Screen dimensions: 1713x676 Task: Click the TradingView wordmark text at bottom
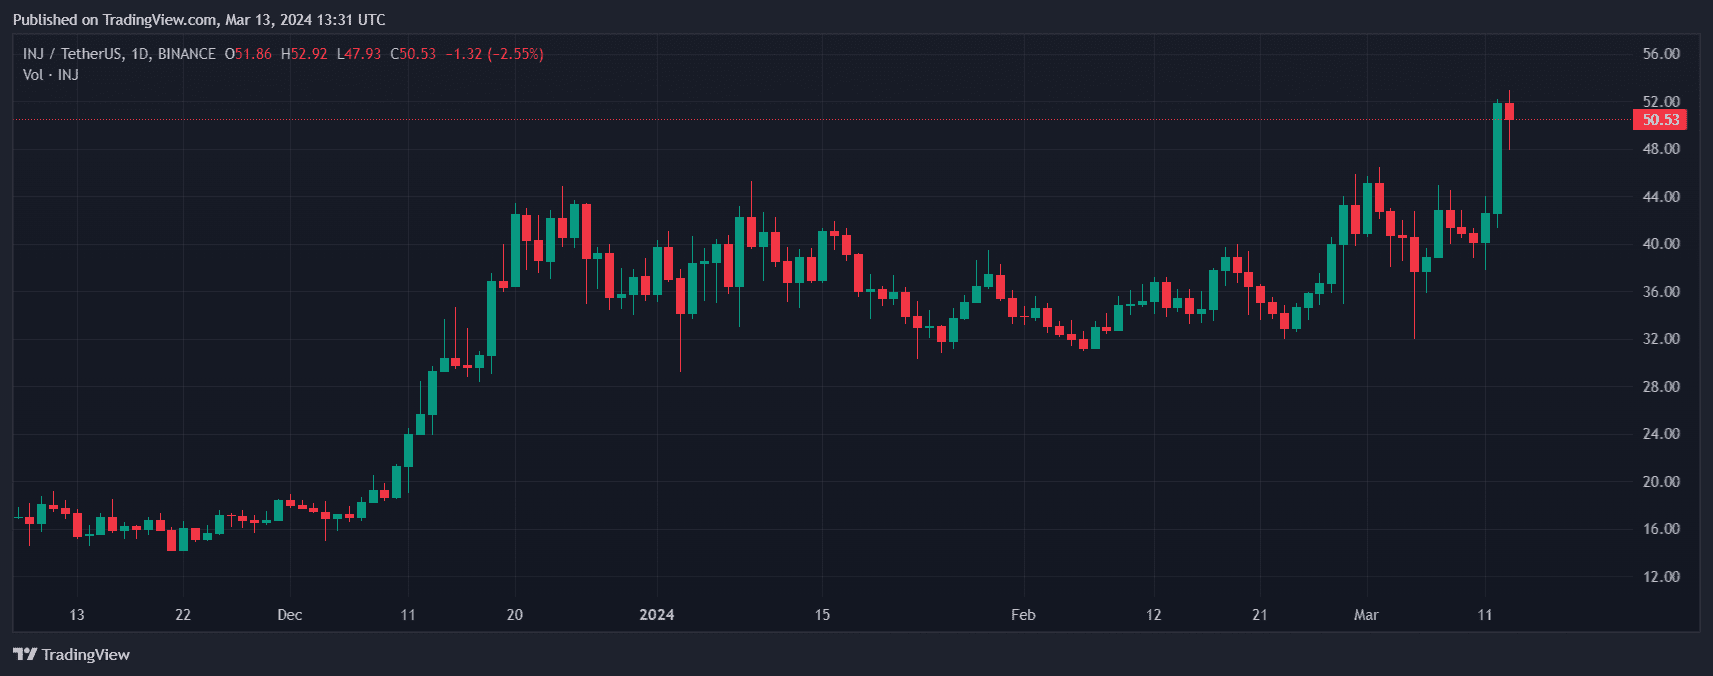coord(86,655)
